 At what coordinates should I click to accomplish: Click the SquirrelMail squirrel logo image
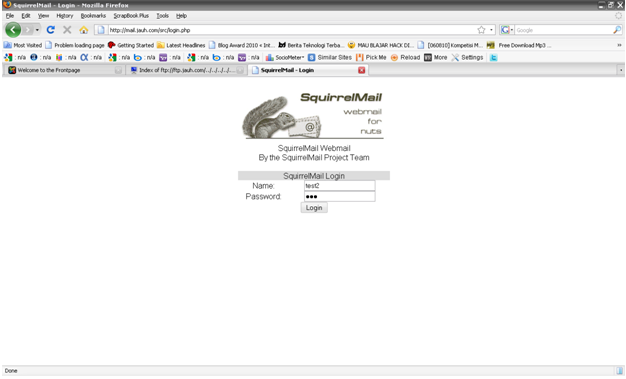[x=313, y=116]
